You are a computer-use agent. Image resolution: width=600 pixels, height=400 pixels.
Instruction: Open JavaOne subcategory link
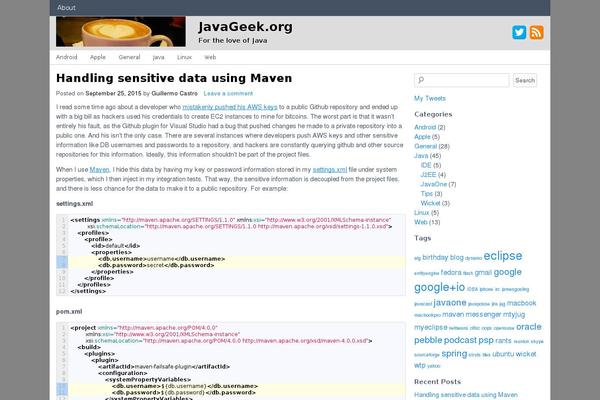[434, 184]
